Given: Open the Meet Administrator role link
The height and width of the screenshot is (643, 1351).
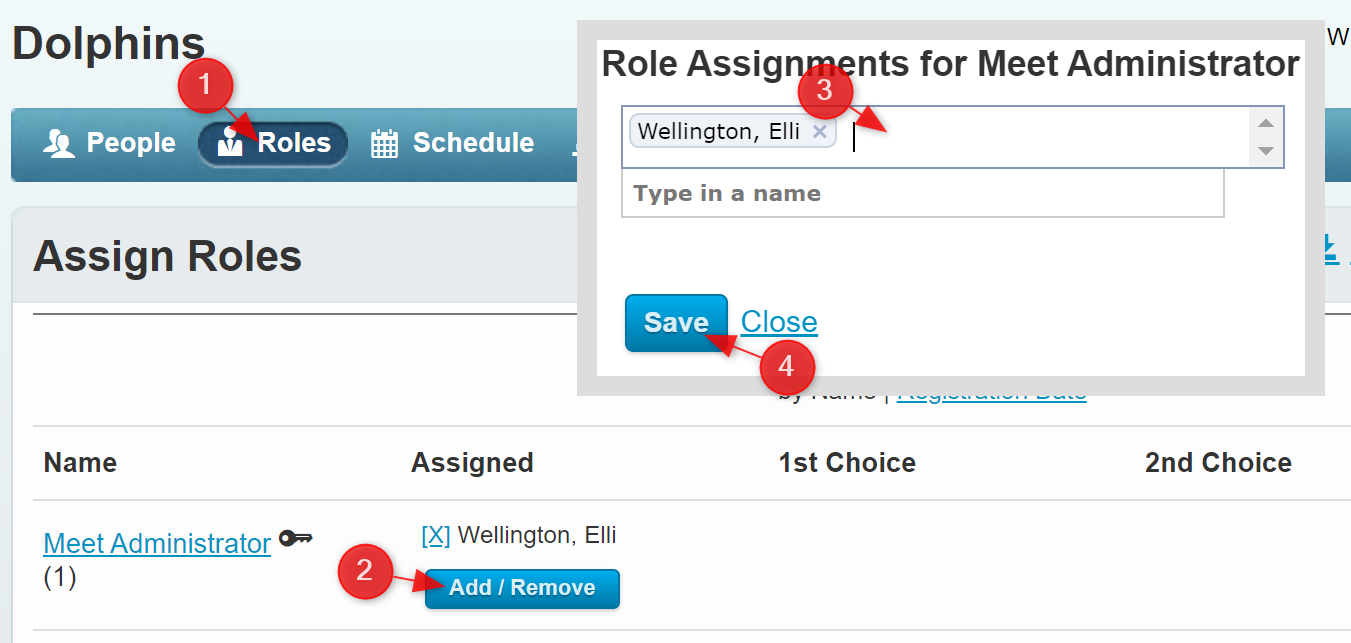Looking at the screenshot, I should pos(157,544).
